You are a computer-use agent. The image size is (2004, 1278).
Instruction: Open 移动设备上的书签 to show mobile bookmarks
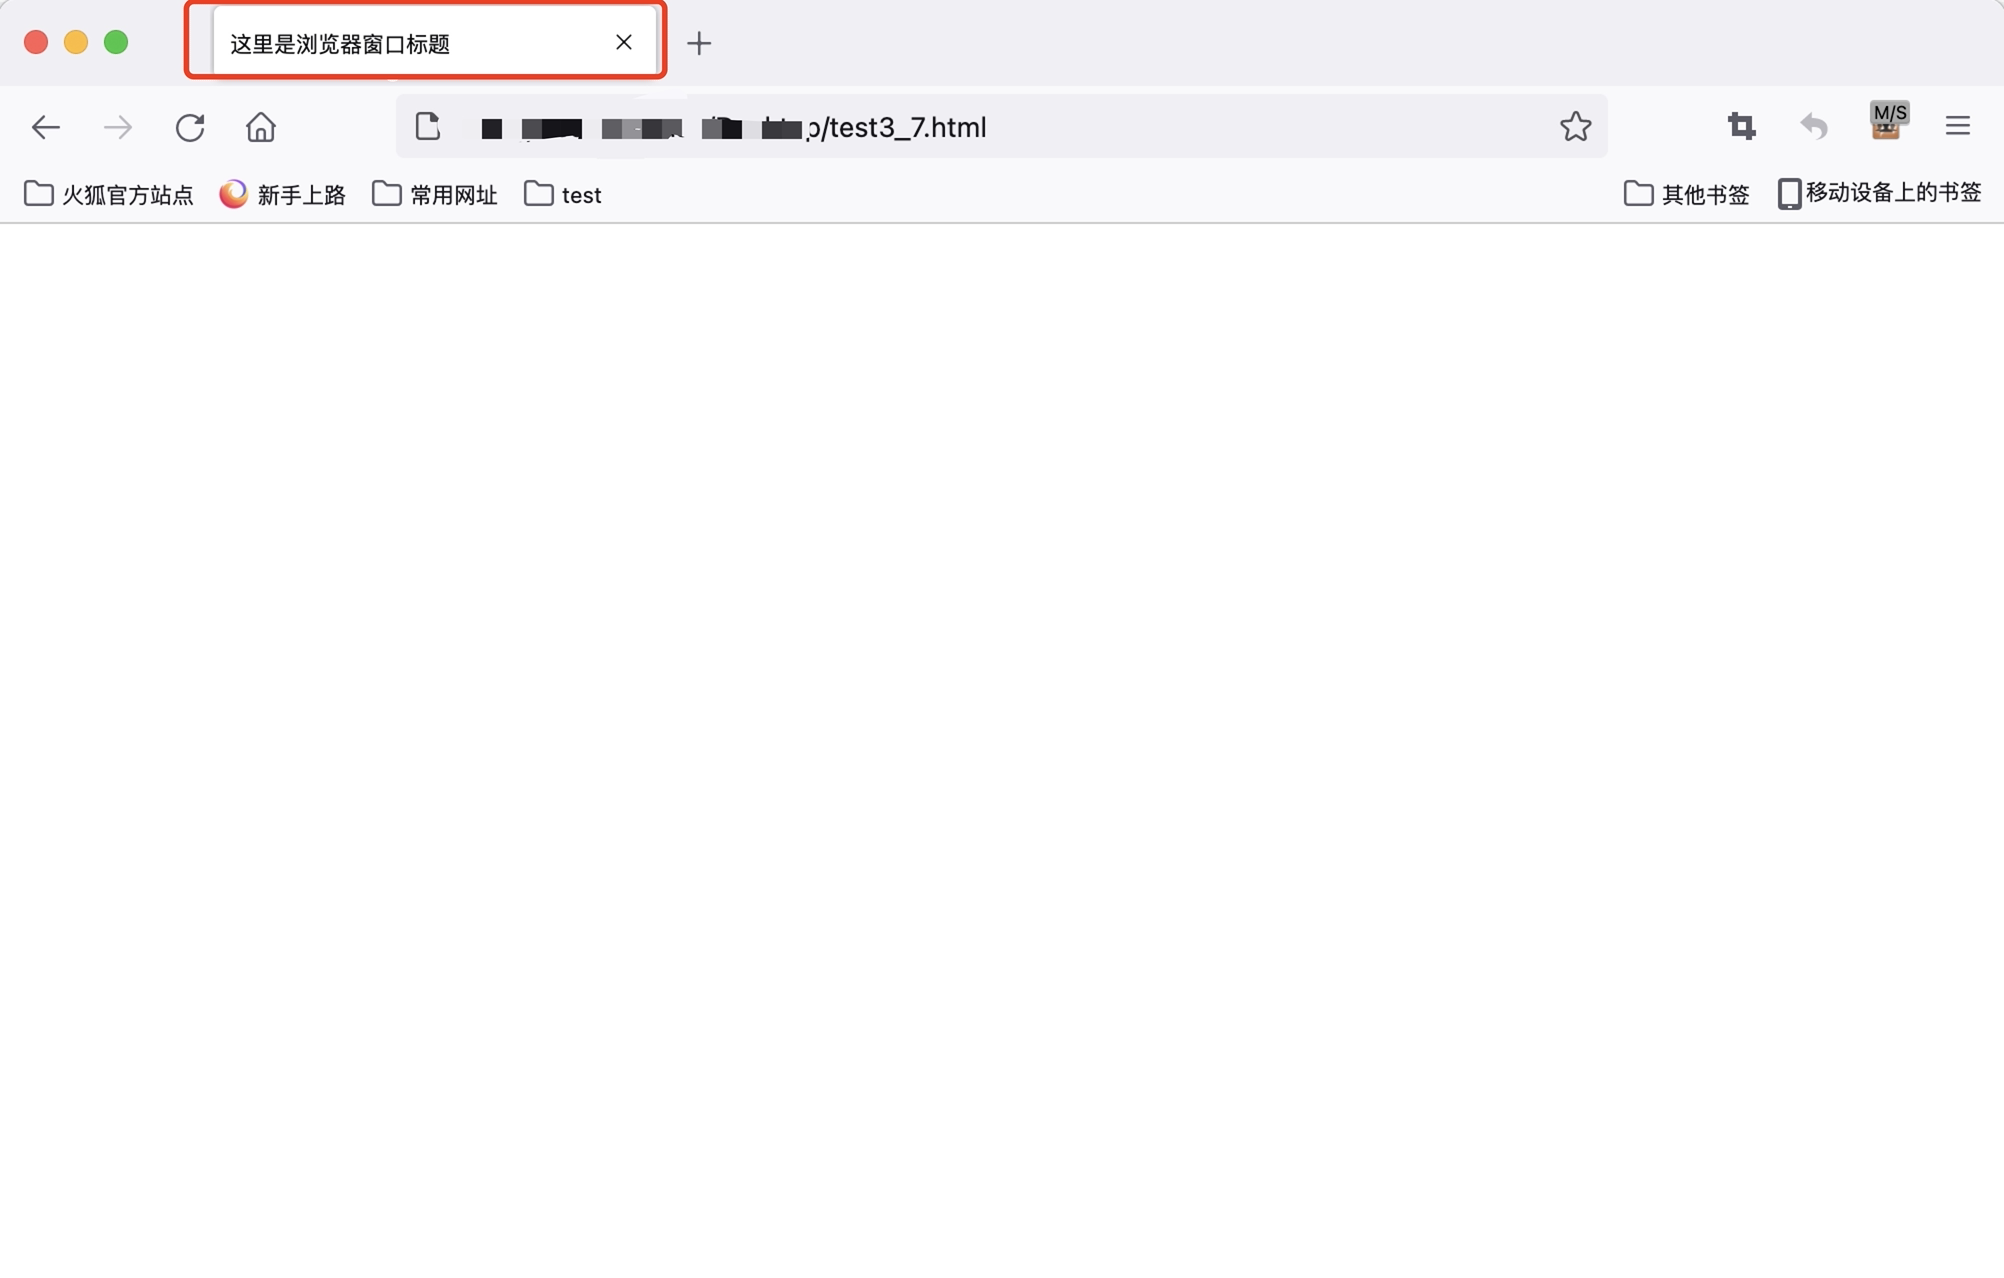[1878, 193]
